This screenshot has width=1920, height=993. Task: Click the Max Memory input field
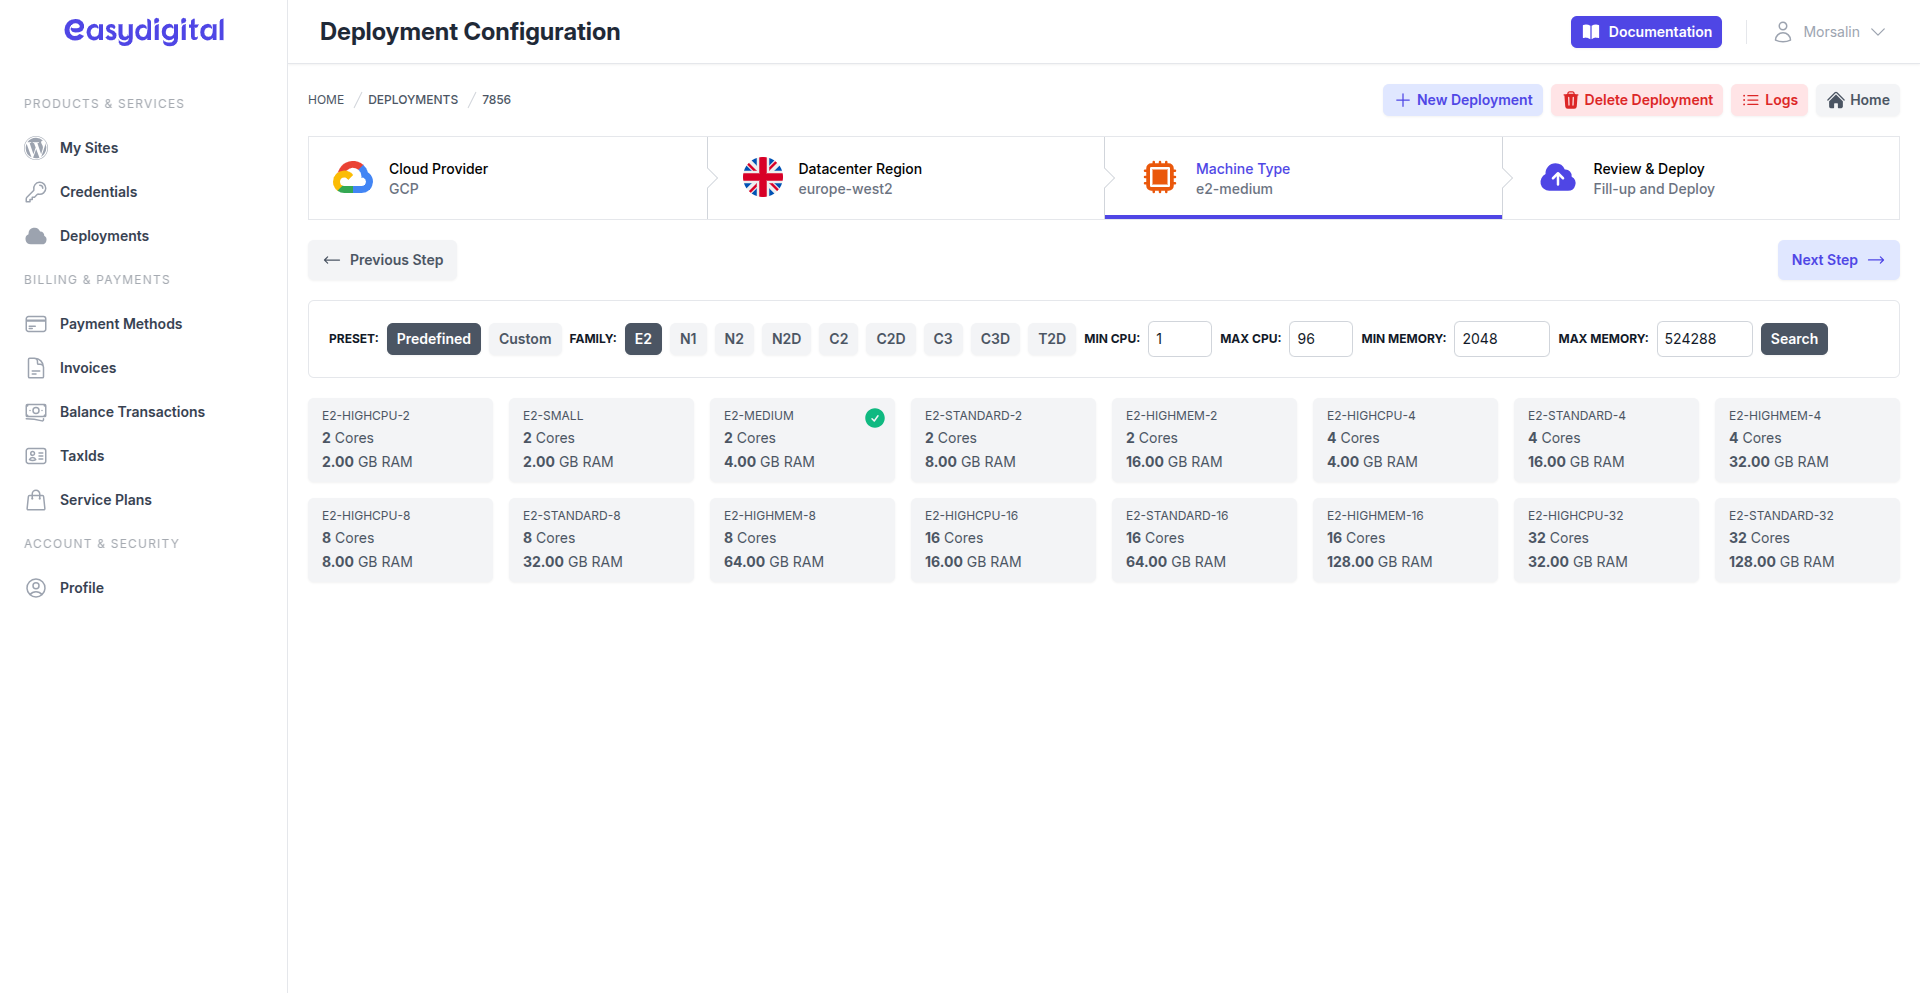click(1703, 339)
